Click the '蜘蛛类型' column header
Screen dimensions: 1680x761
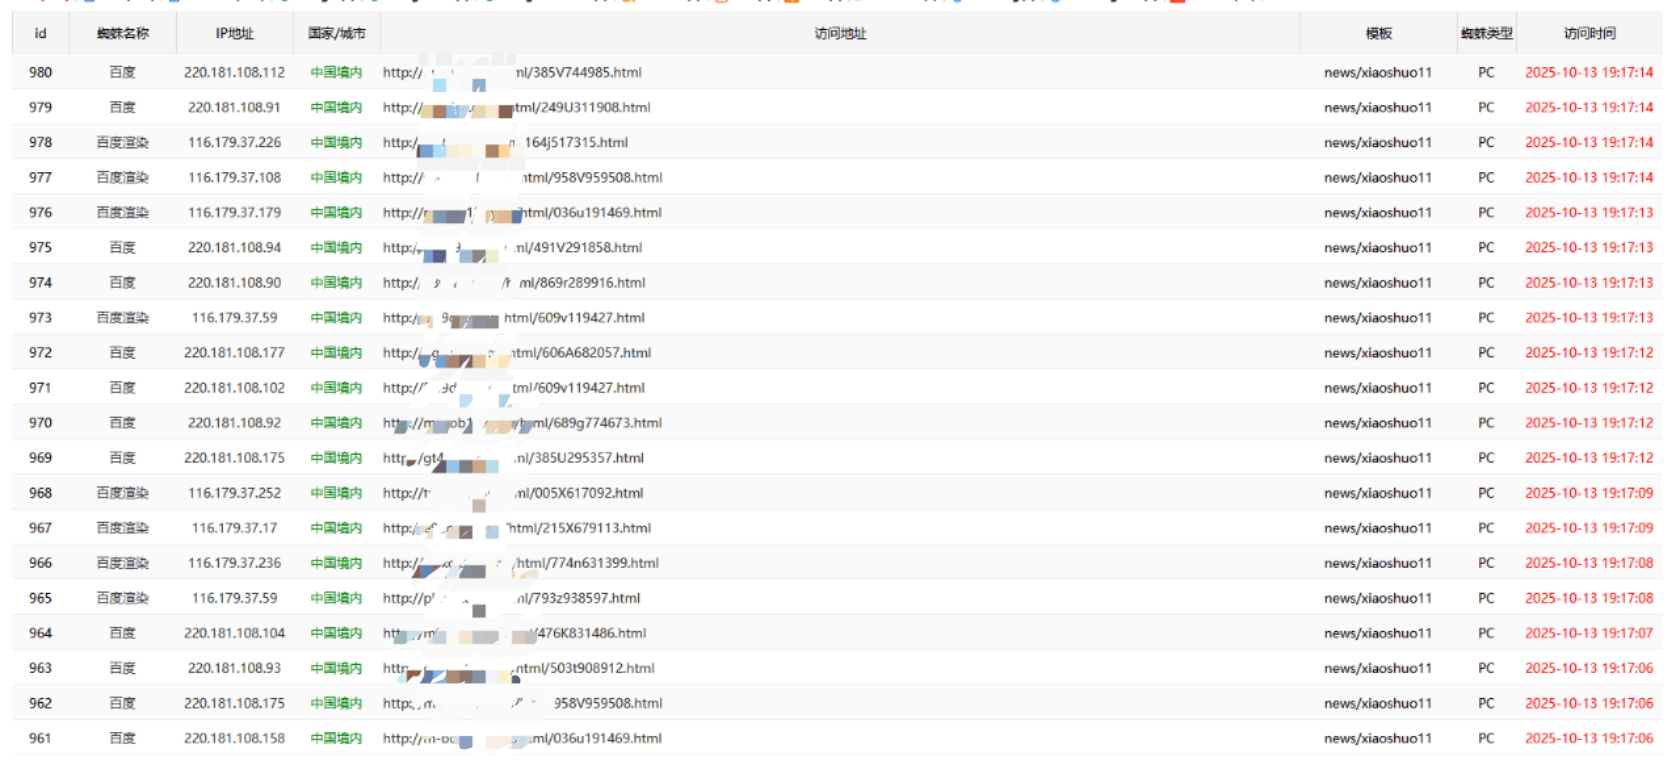coord(1487,34)
